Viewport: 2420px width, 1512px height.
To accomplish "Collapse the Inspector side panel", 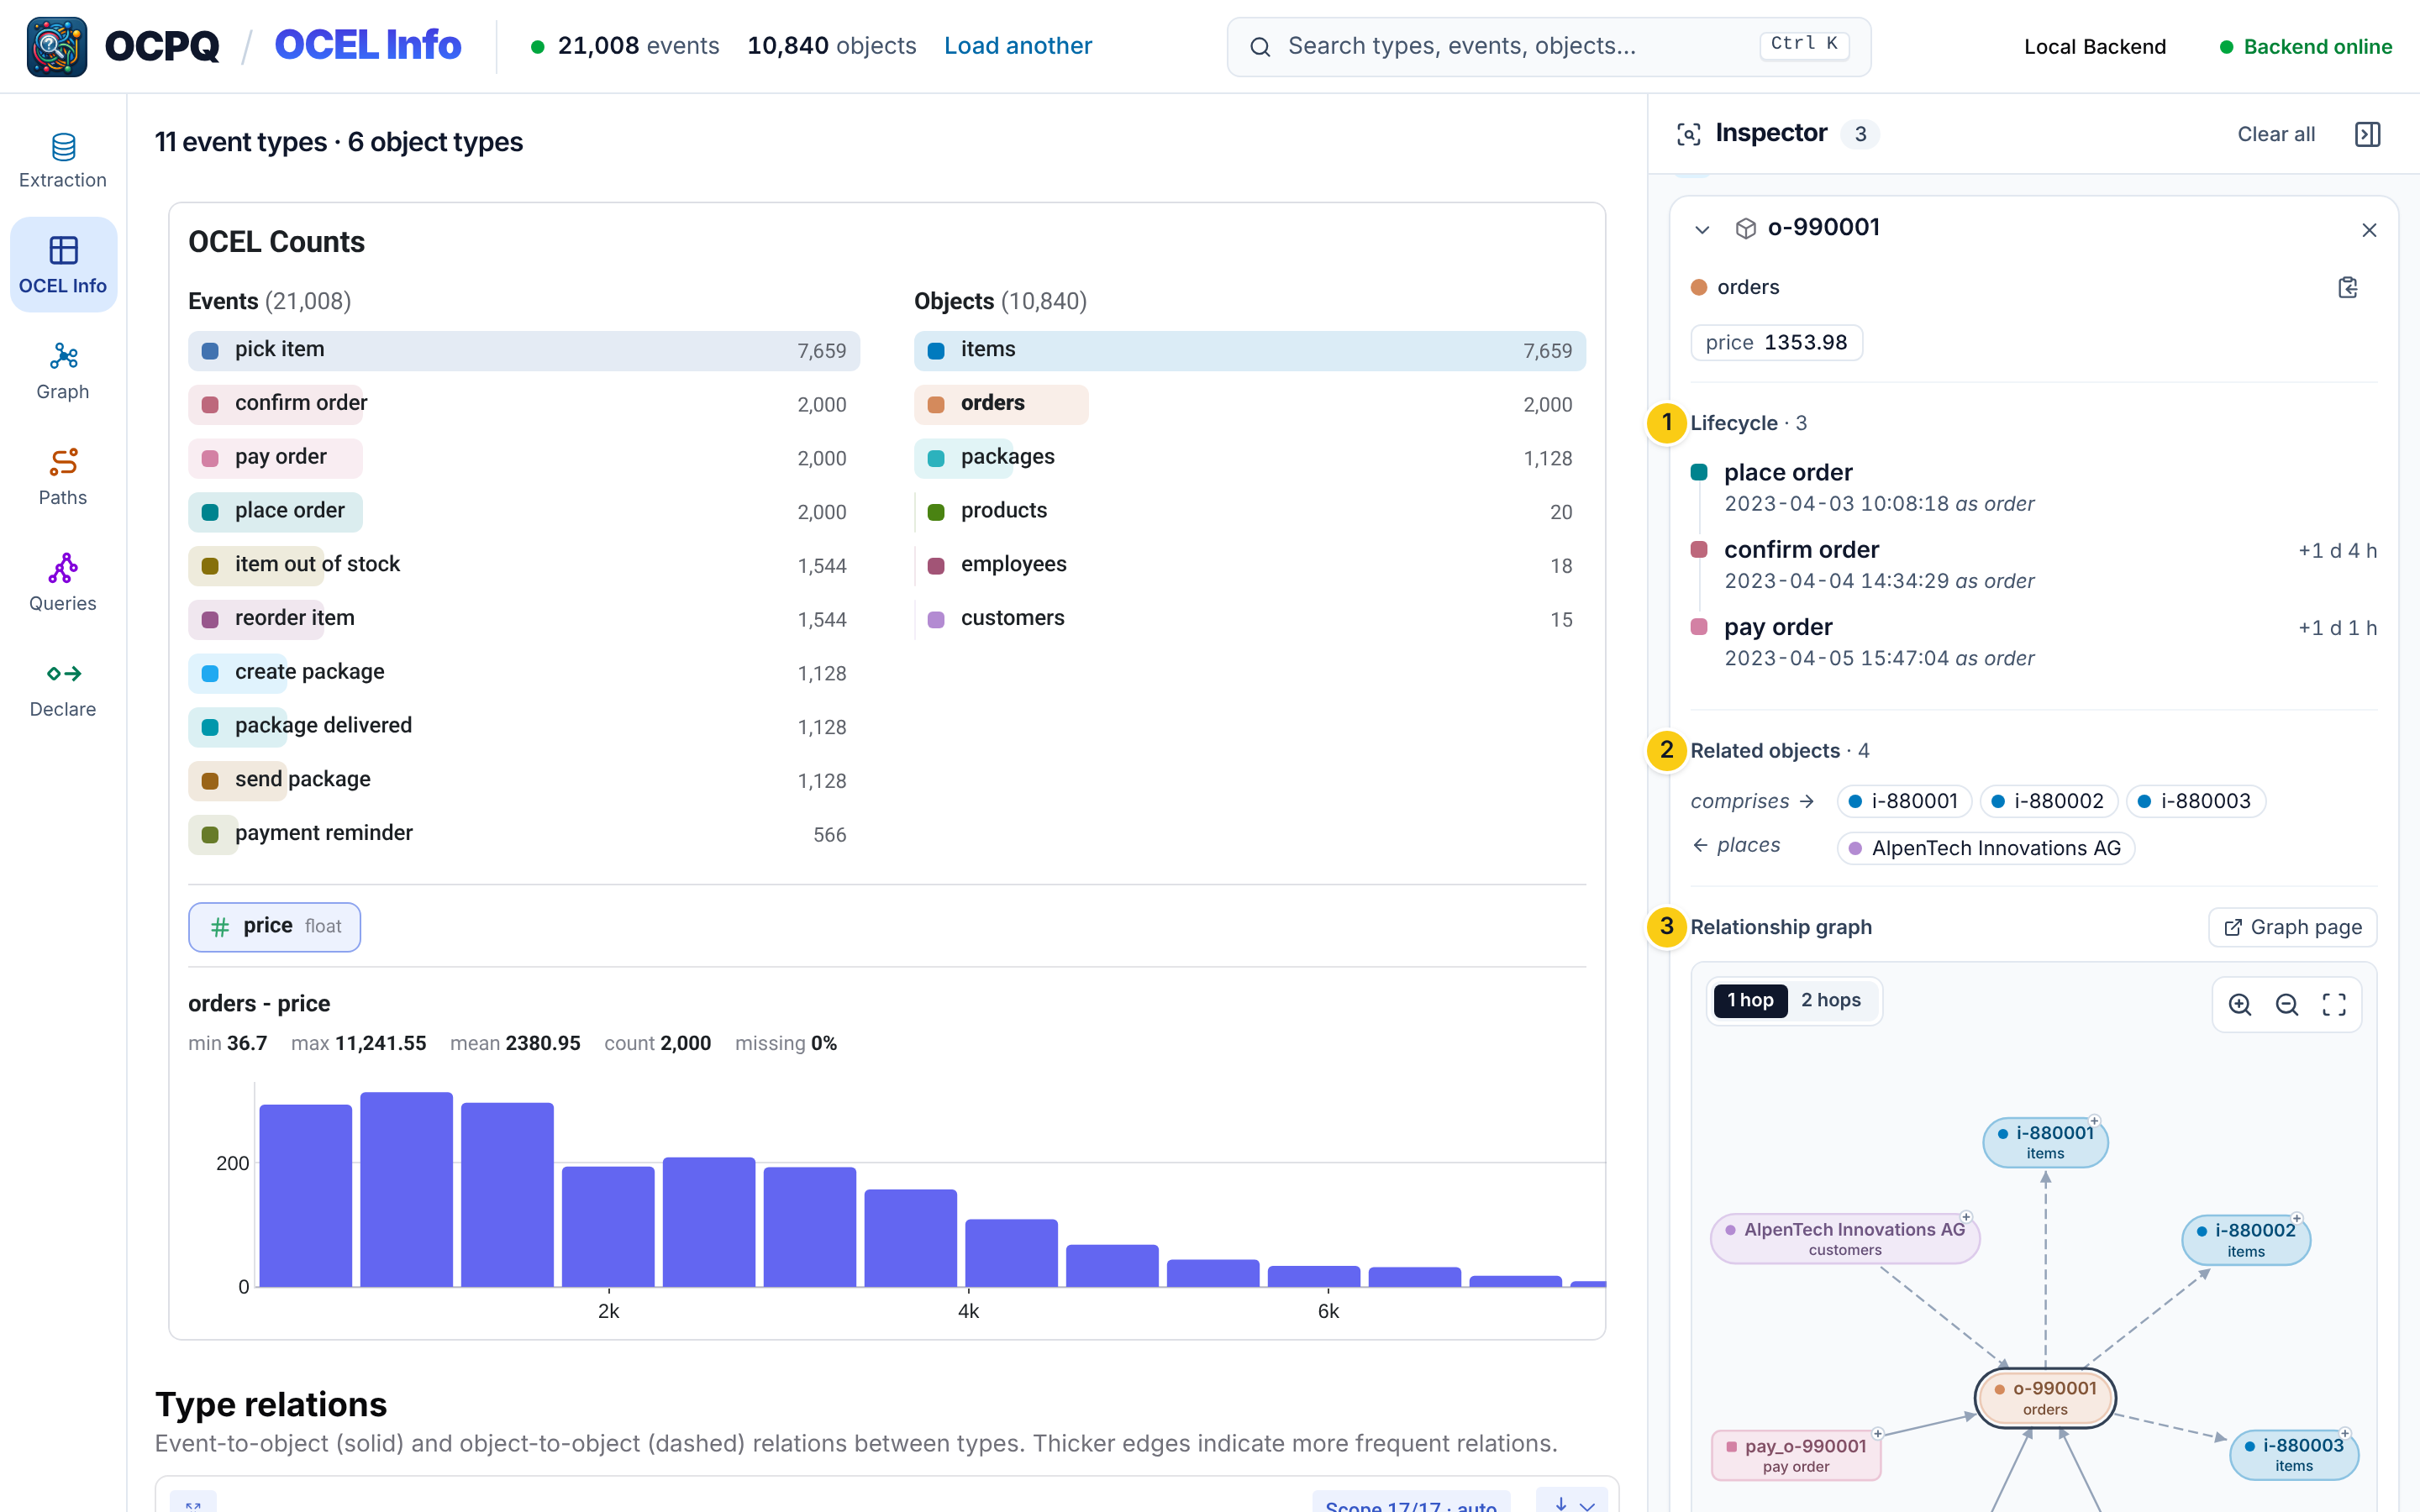I will point(2368,134).
